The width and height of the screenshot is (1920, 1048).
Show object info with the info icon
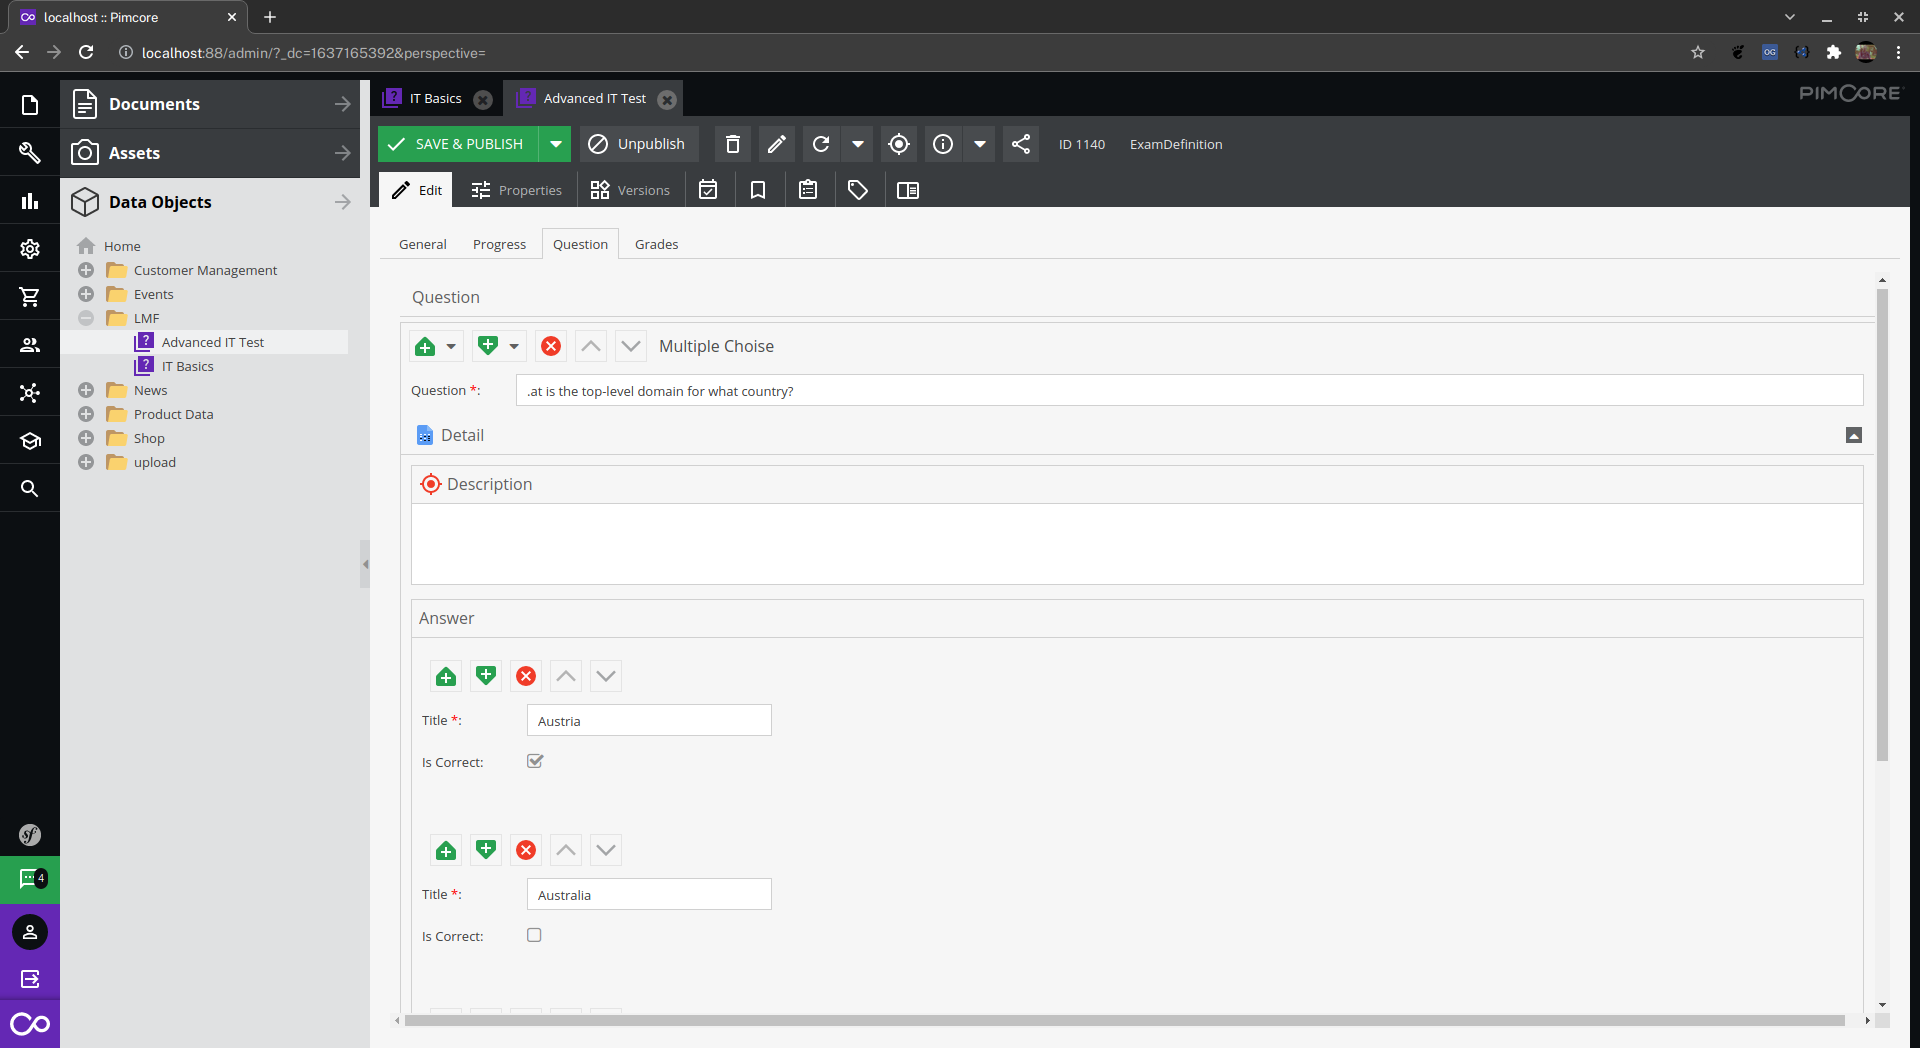[x=943, y=144]
